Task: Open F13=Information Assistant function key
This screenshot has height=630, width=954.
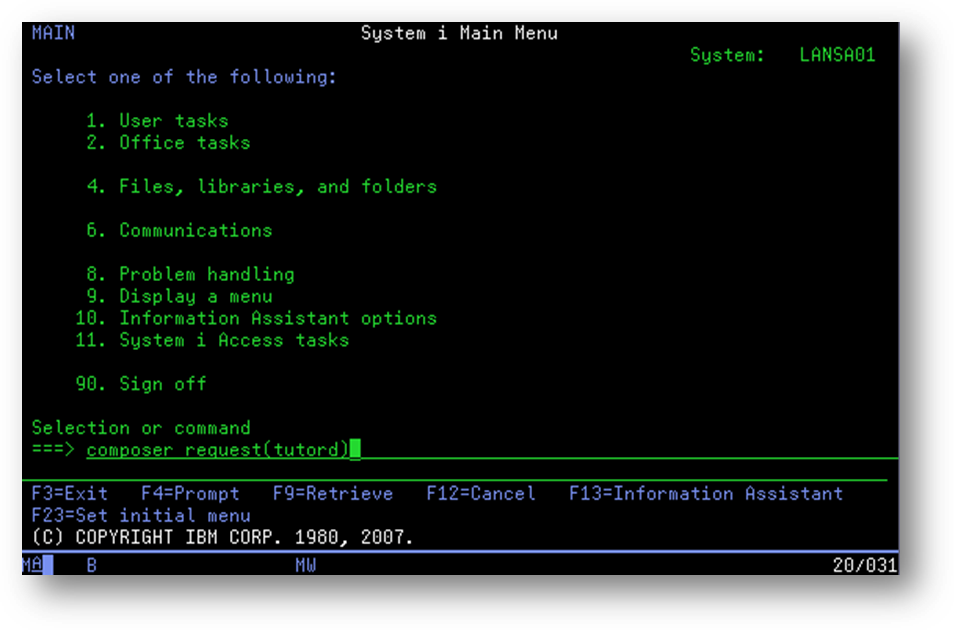Action: tap(706, 494)
